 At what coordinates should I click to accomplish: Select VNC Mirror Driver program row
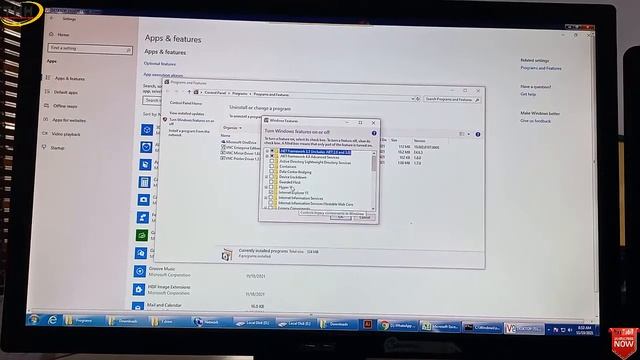240,153
